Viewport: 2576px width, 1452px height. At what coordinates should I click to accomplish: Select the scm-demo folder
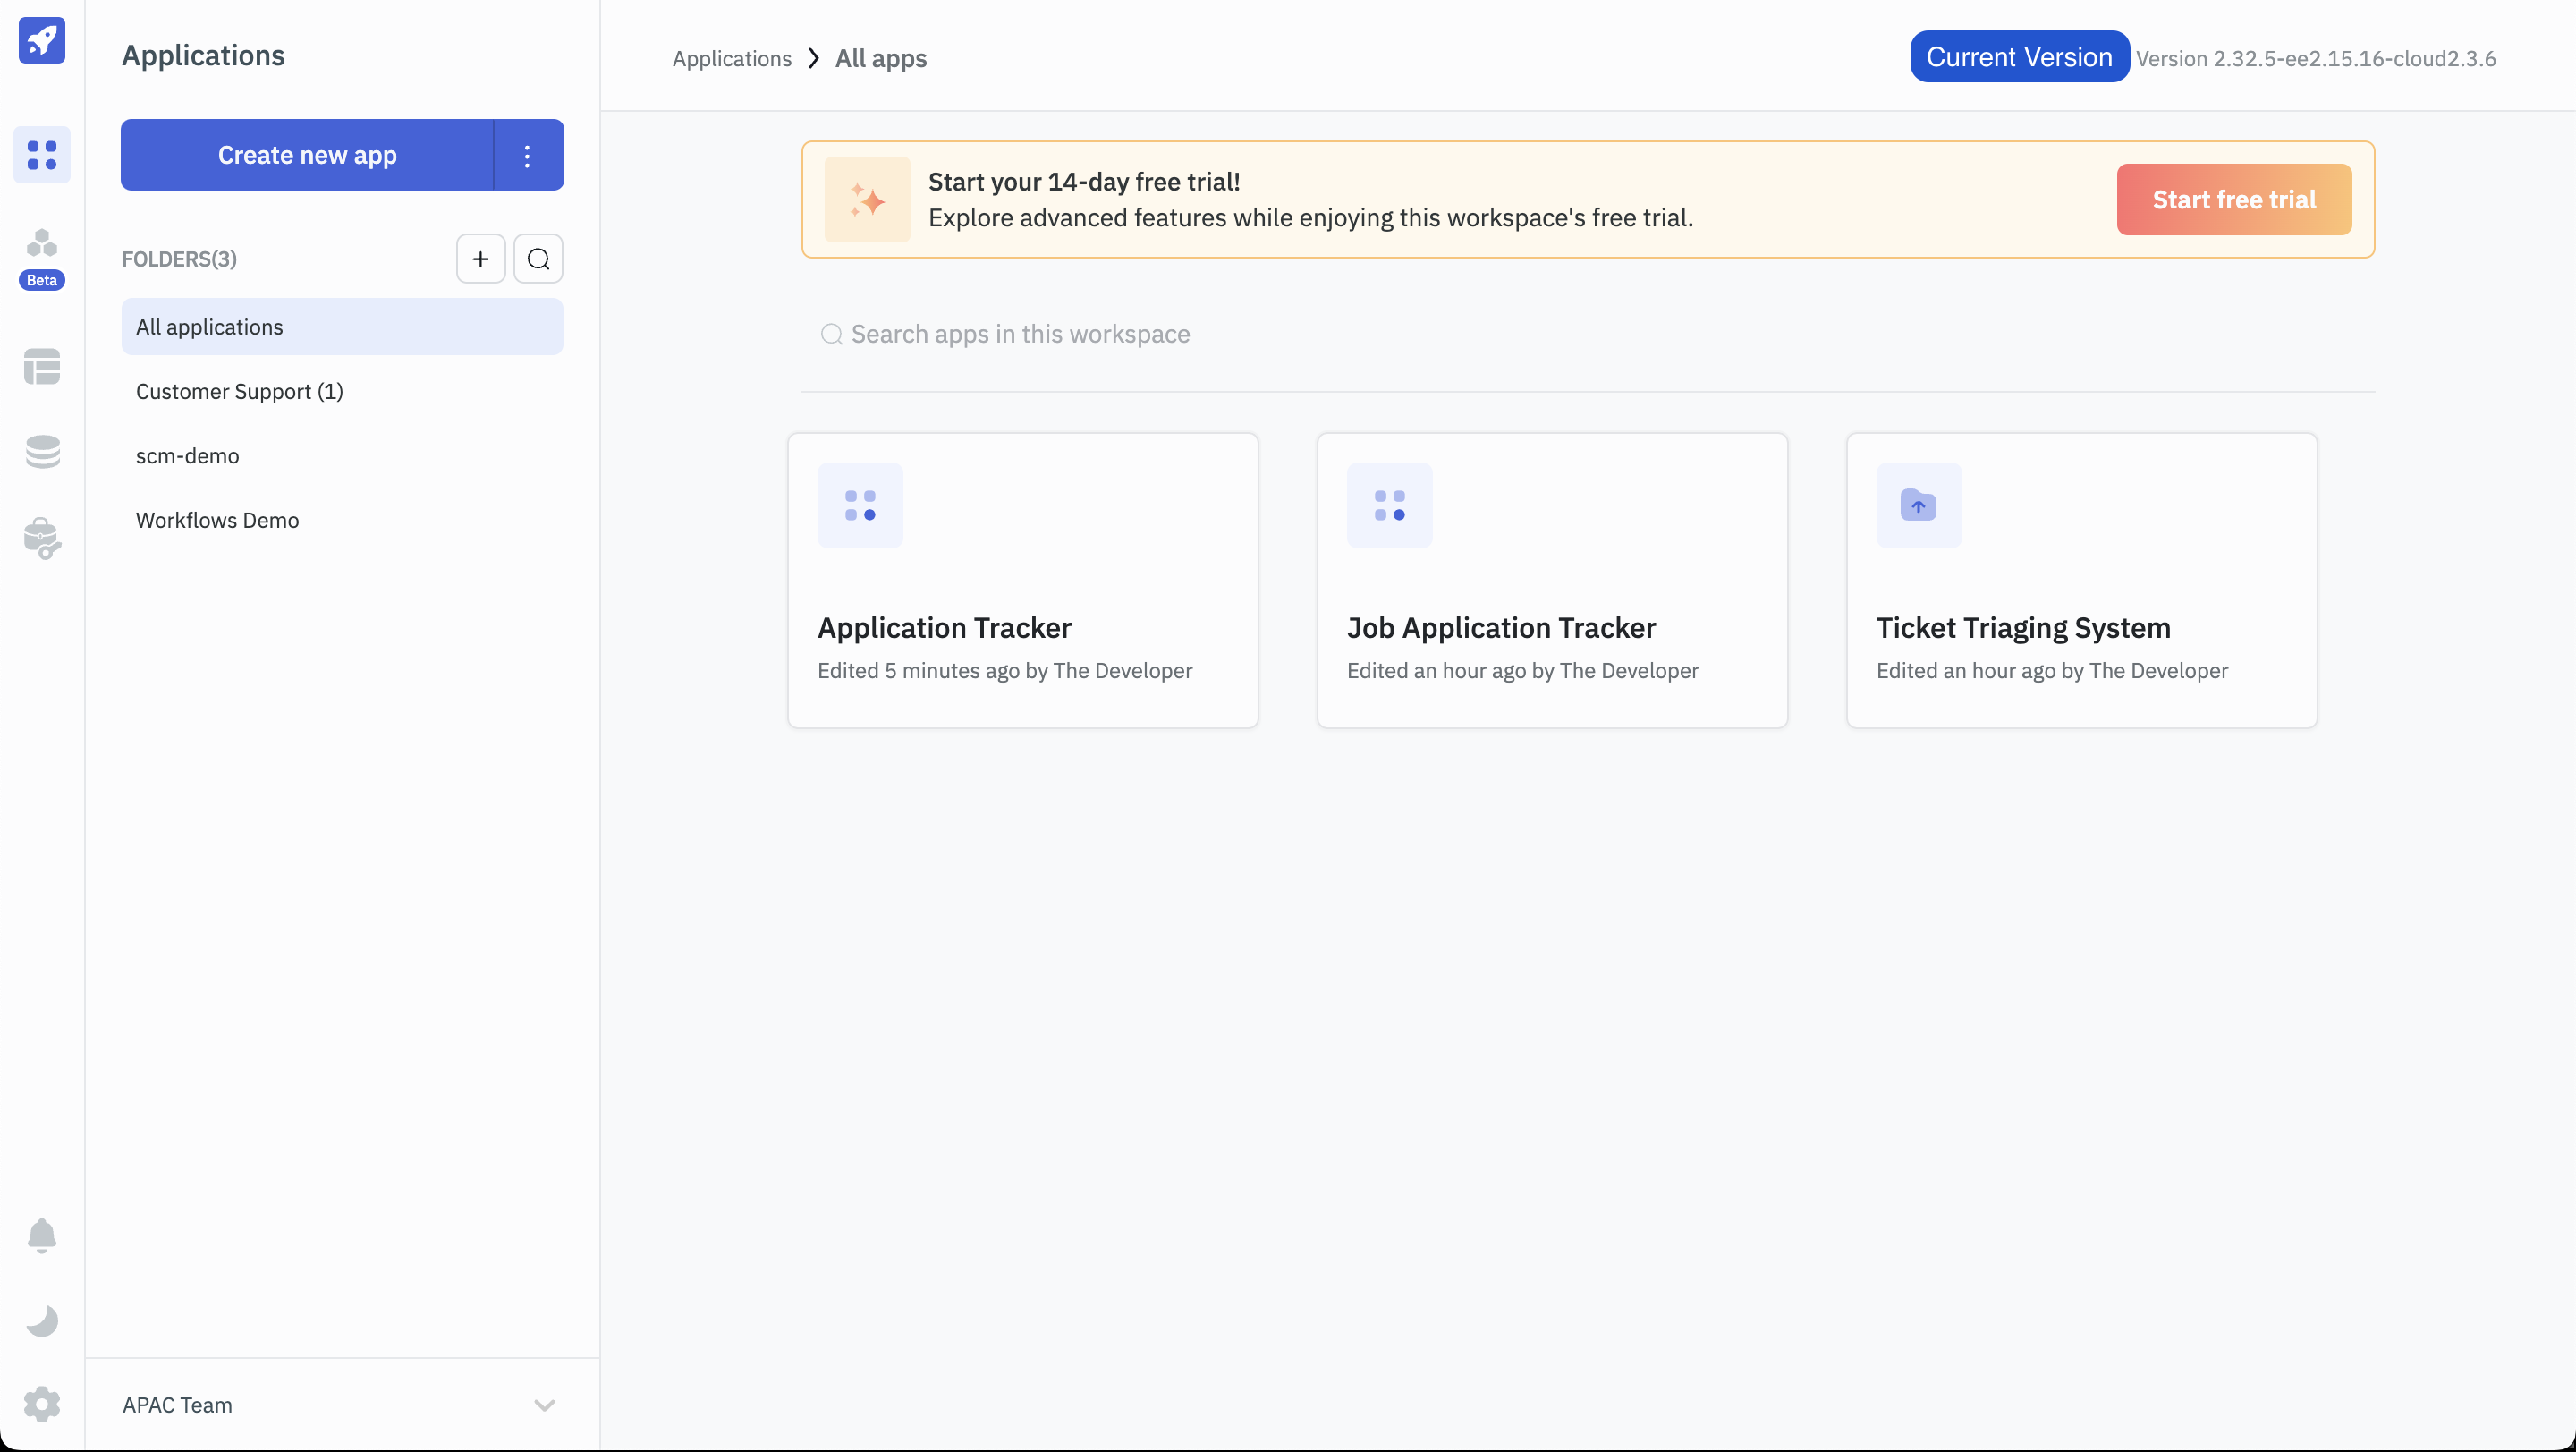187,456
